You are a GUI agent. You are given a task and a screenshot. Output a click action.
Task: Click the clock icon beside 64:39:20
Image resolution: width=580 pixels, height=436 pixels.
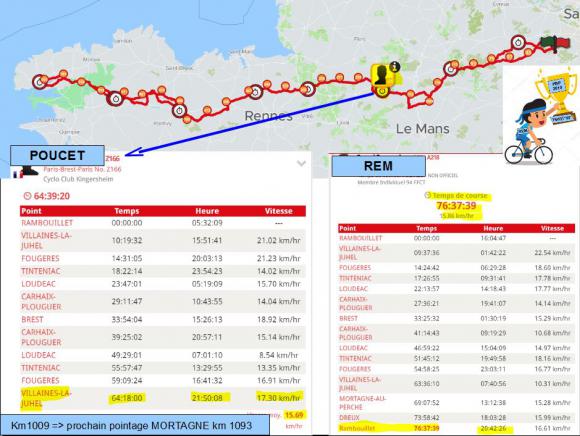tap(27, 196)
